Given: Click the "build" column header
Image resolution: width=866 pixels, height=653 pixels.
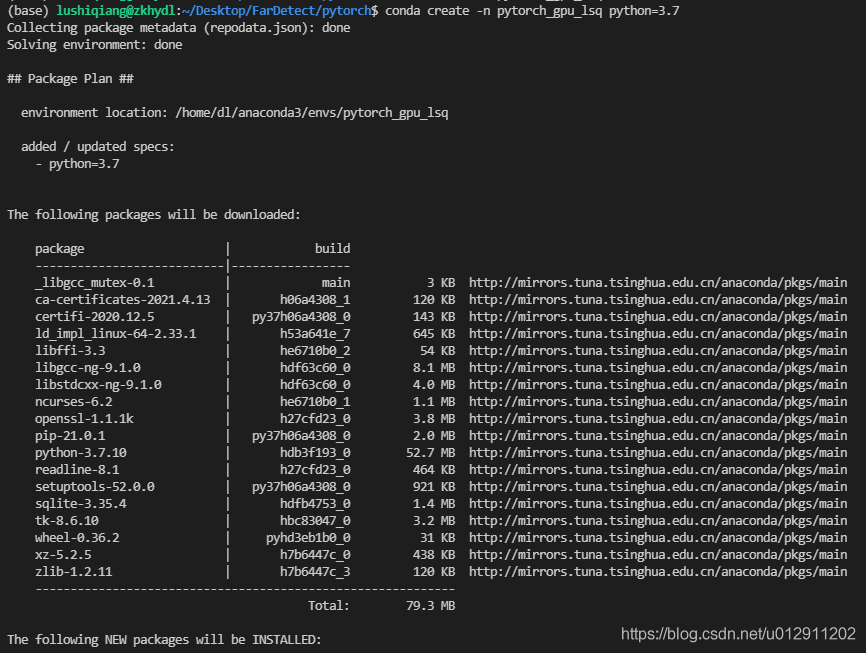Looking at the screenshot, I should 332,248.
